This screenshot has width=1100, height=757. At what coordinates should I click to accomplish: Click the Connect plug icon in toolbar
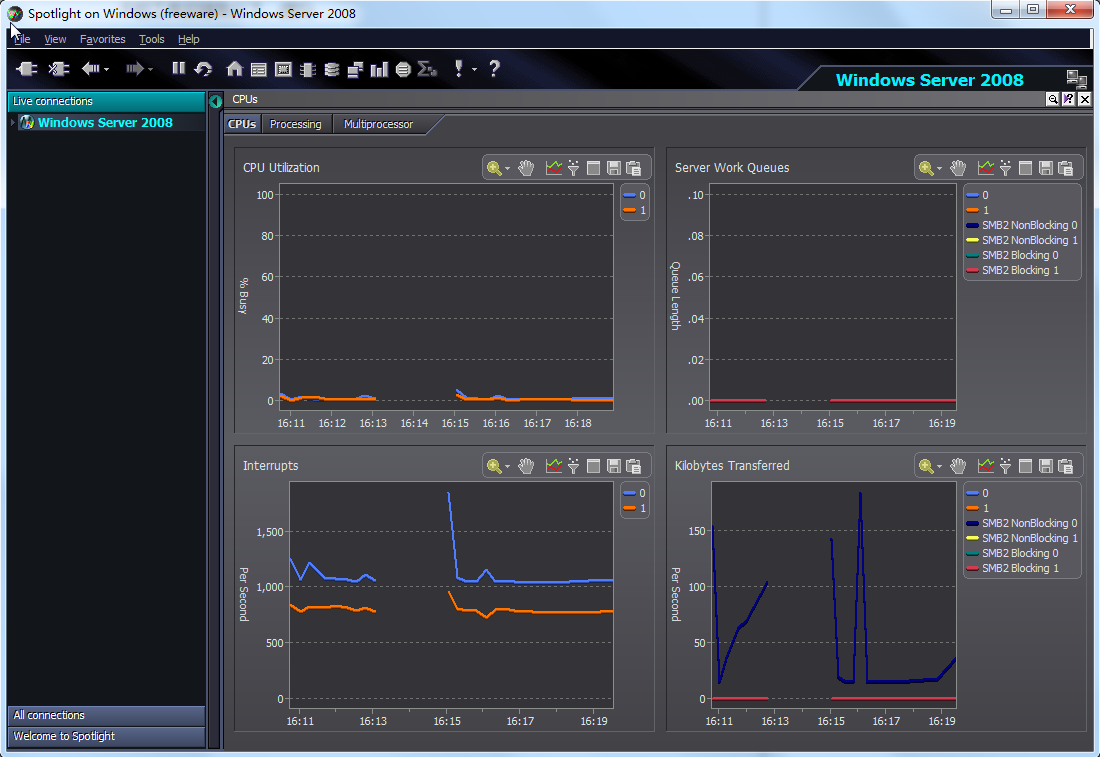pyautogui.click(x=27, y=69)
